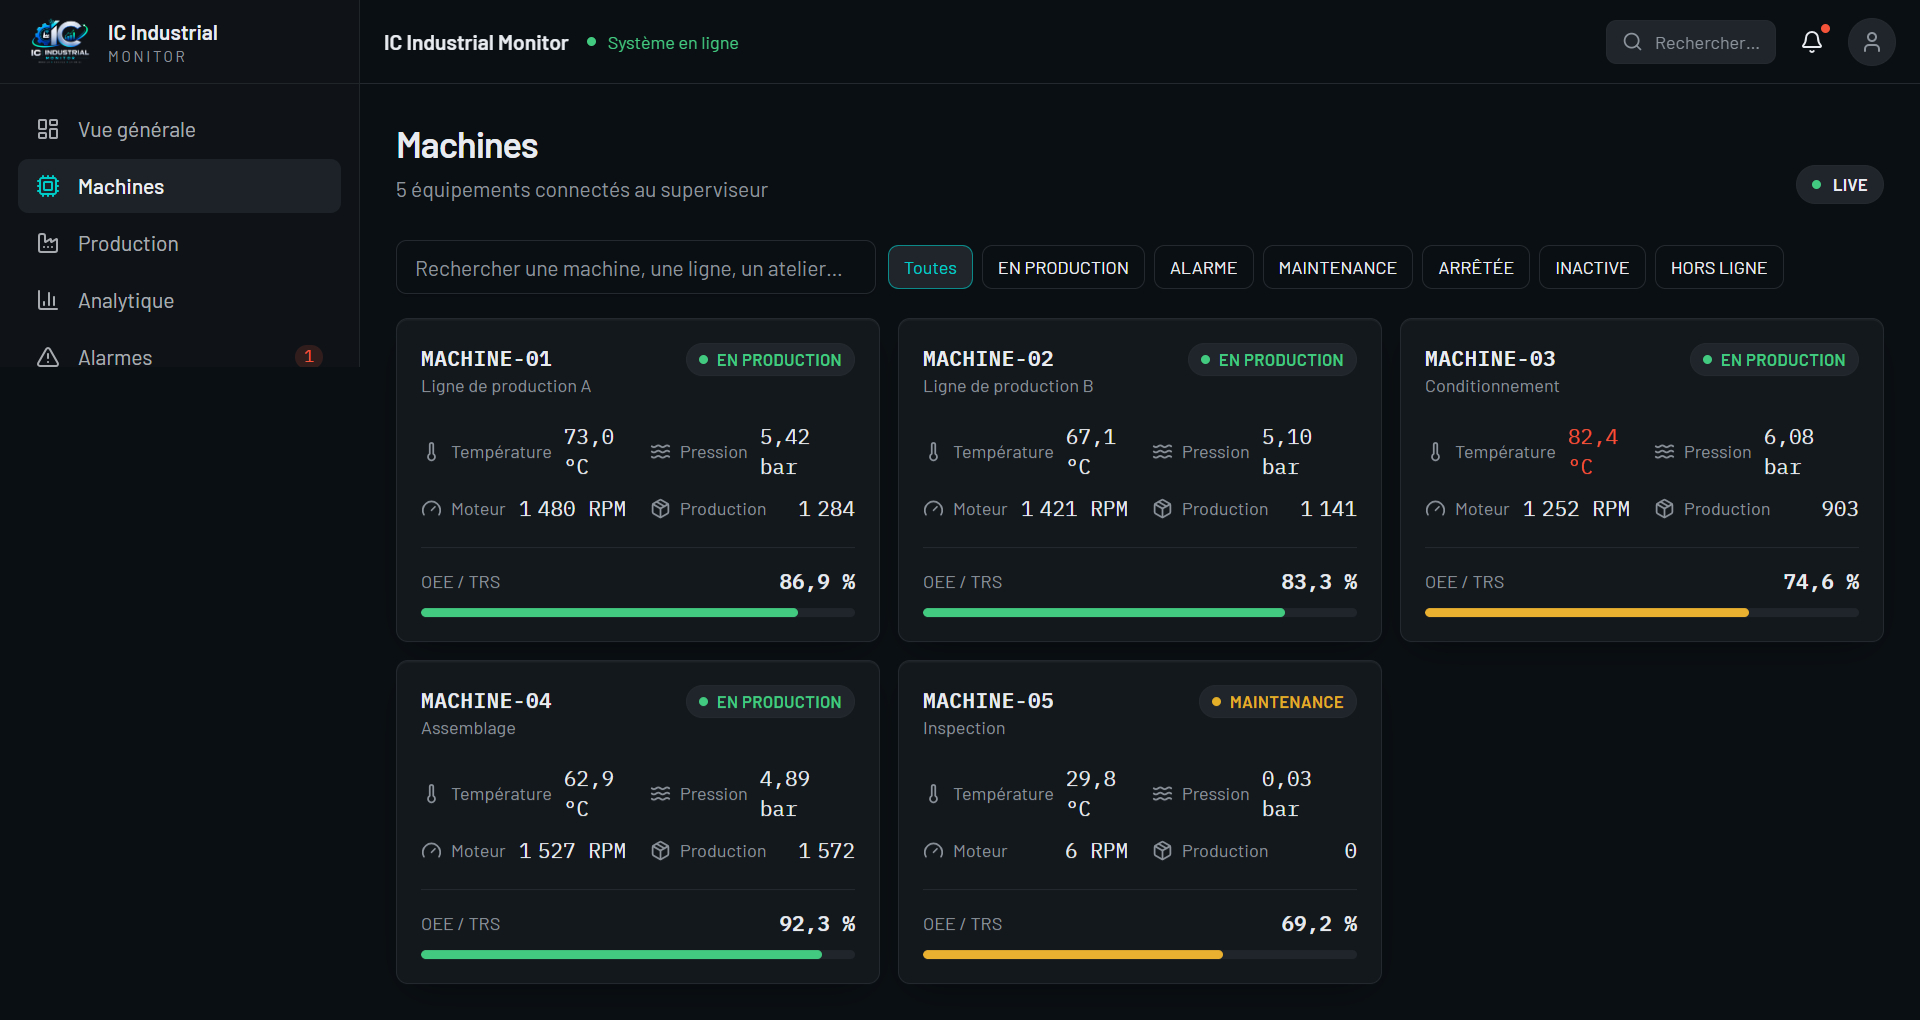Click MACHINE-05 OEE progress bar
This screenshot has width=1920, height=1020.
pos(1139,955)
